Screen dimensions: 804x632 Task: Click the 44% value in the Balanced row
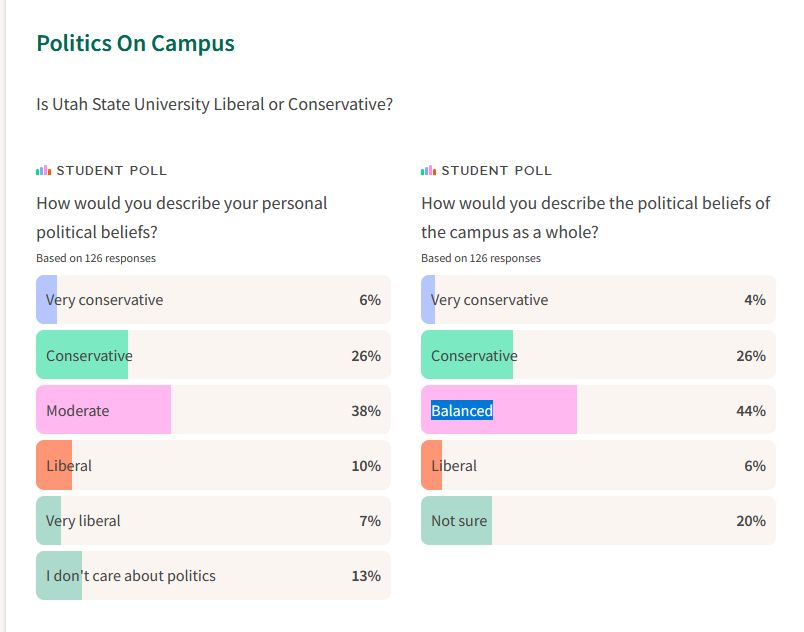pos(750,411)
